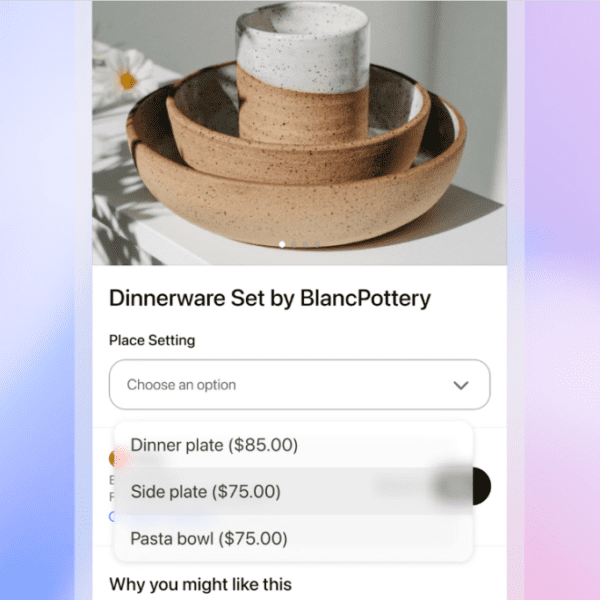Click the orange circle icon left of list
The width and height of the screenshot is (600, 600).
pos(112,458)
